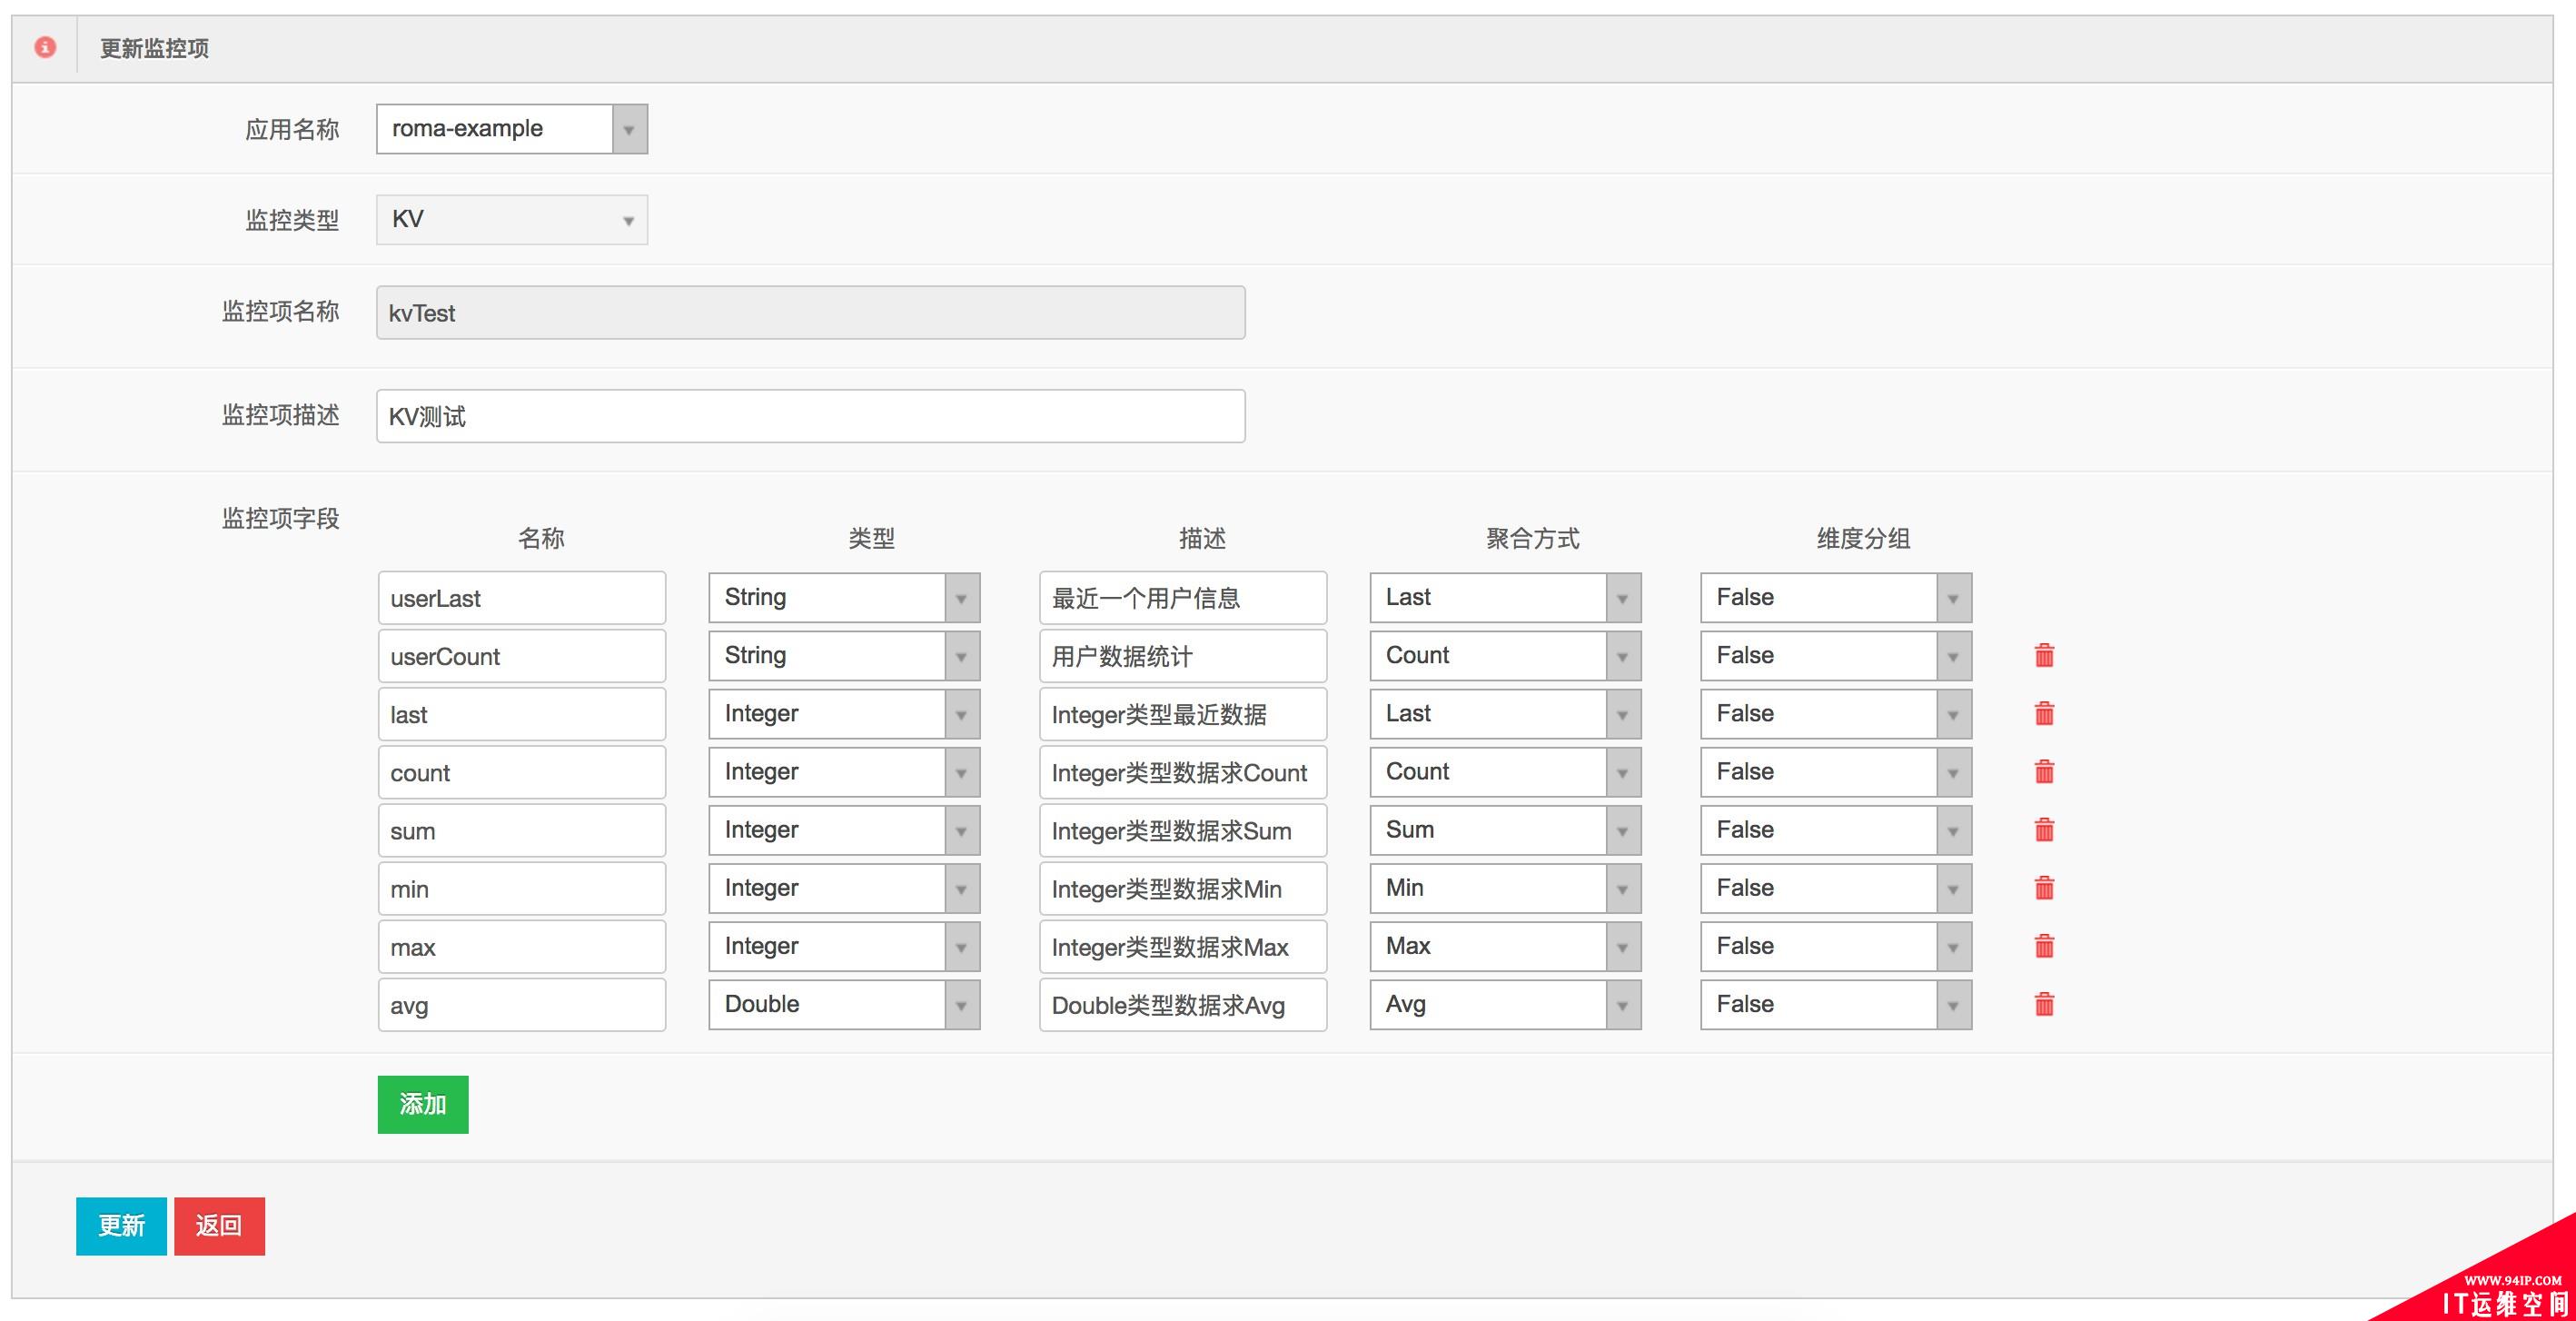Delete the count field row
Viewport: 2576px width, 1321px height.
point(2044,771)
